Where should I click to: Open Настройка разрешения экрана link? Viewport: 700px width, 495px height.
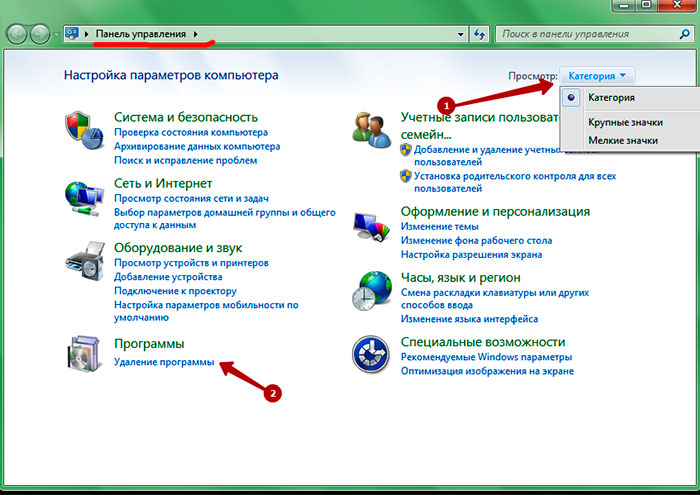tap(471, 255)
